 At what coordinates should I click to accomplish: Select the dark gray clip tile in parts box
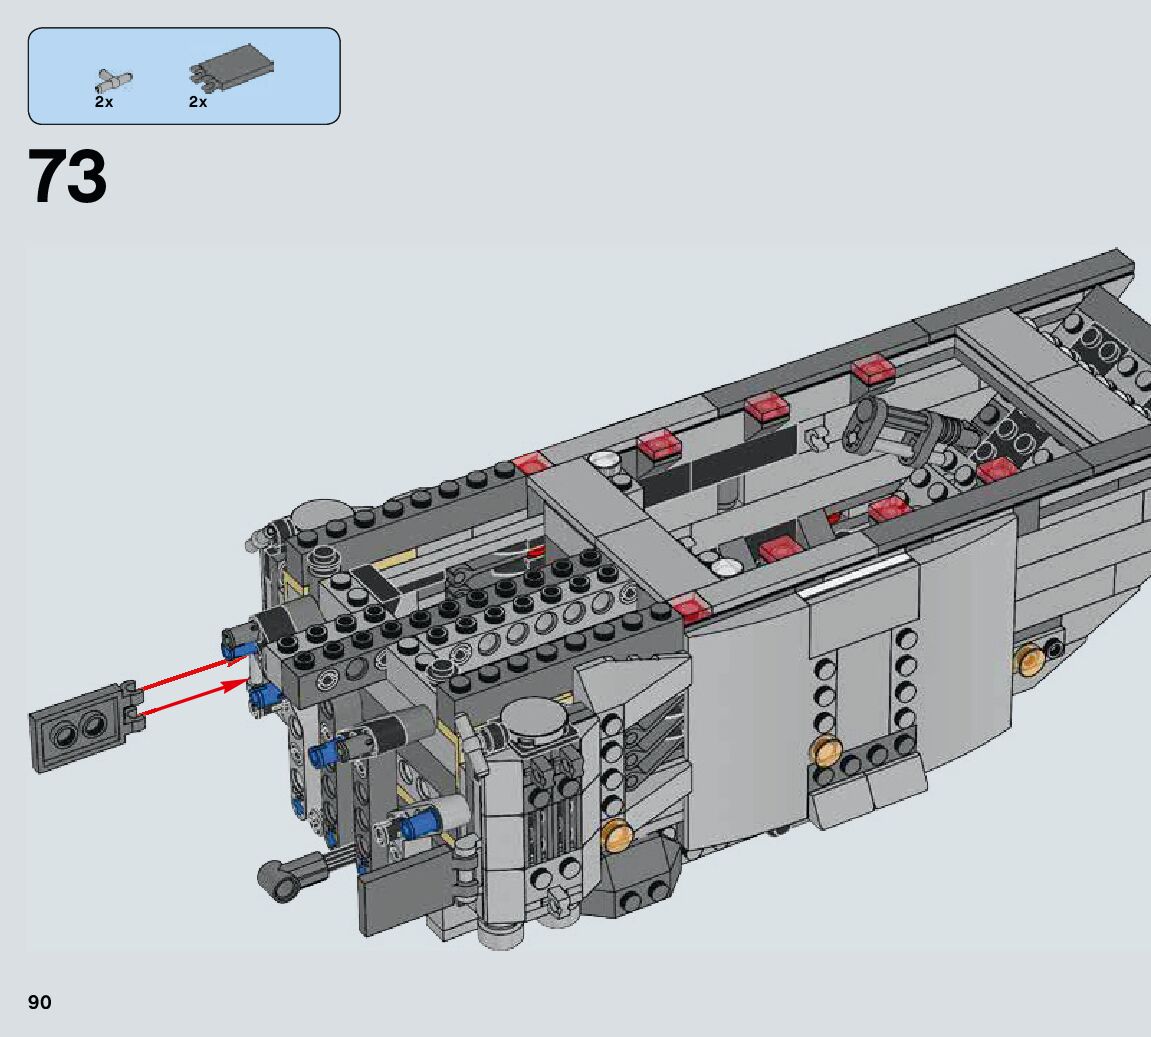click(232, 68)
